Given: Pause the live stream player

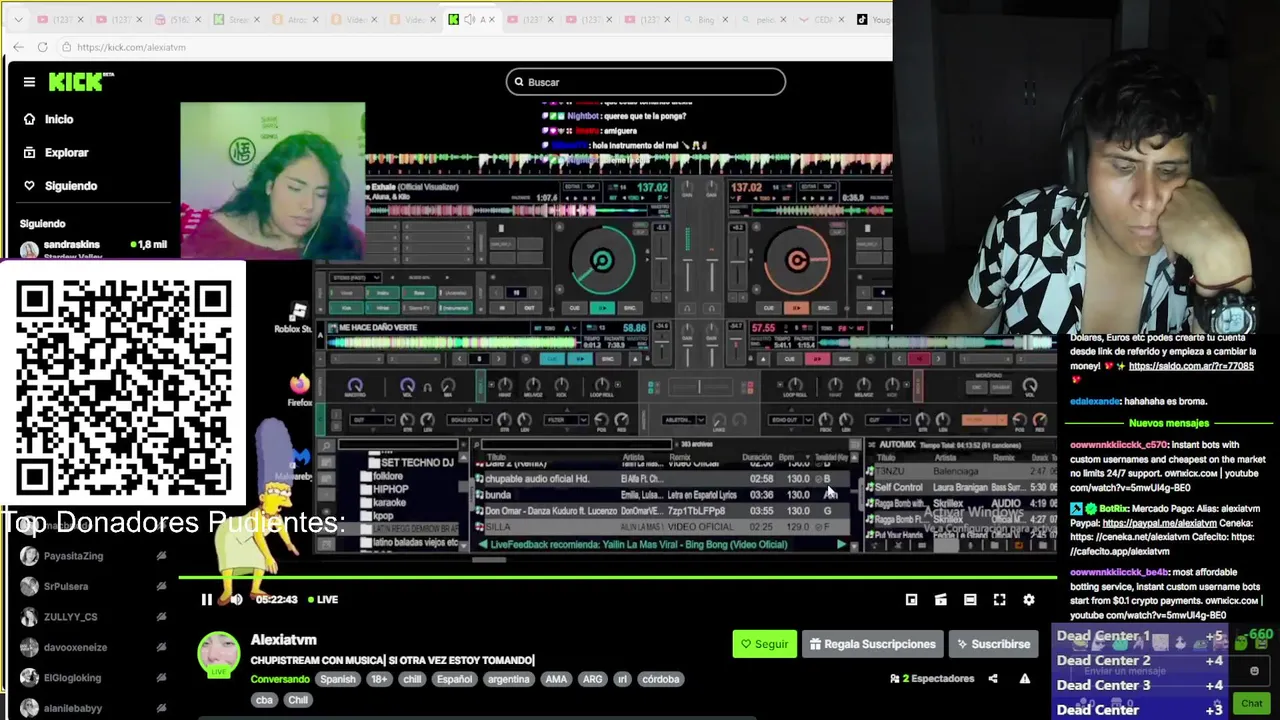Looking at the screenshot, I should click(x=206, y=599).
